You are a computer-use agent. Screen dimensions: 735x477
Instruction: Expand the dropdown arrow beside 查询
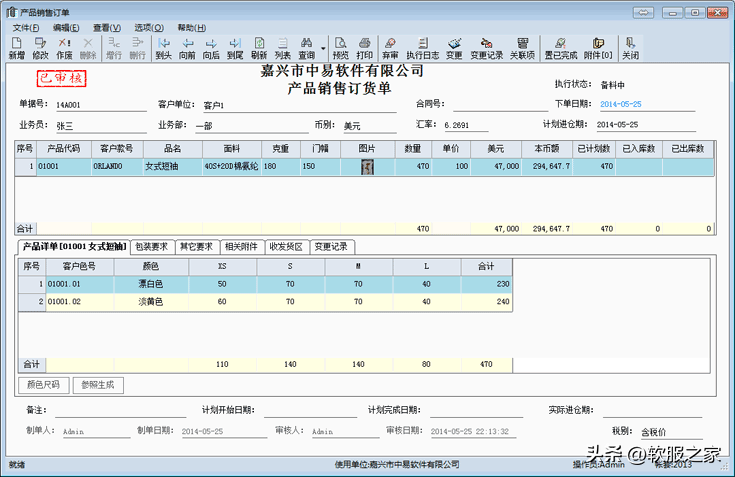click(324, 48)
